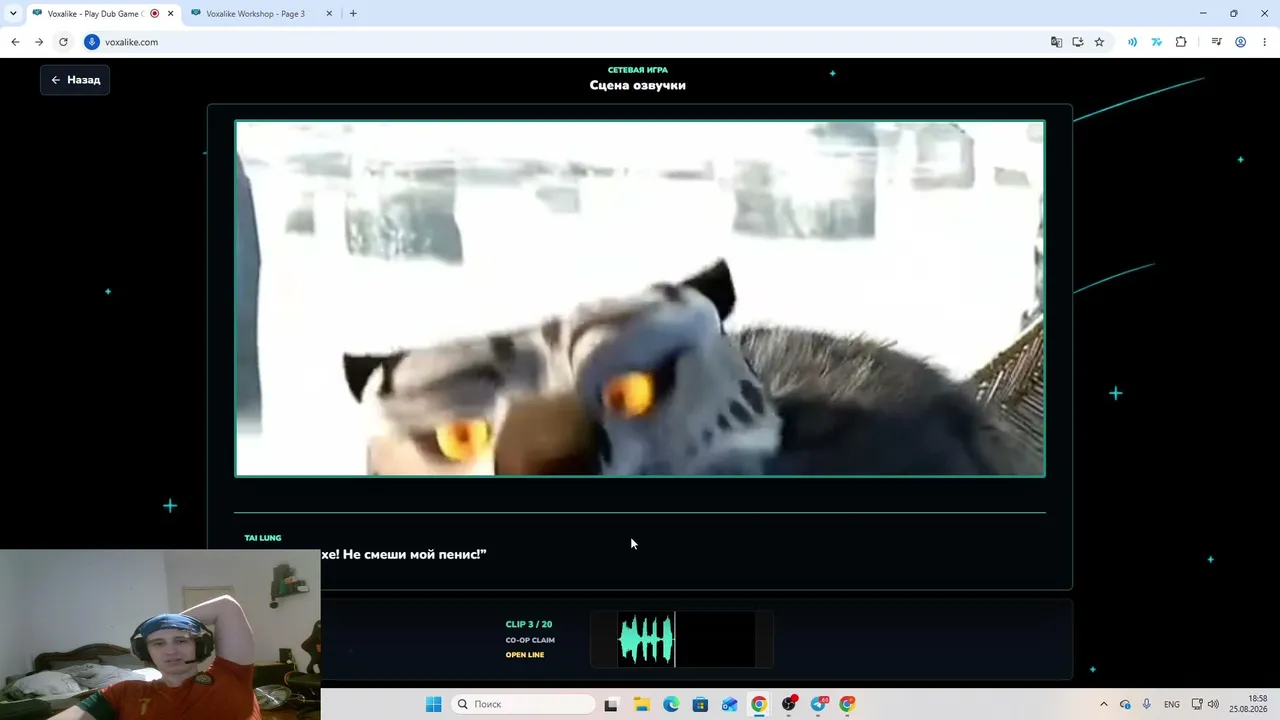This screenshot has height=720, width=1280.
Task: Open File Explorer from the taskbar
Action: click(x=641, y=704)
